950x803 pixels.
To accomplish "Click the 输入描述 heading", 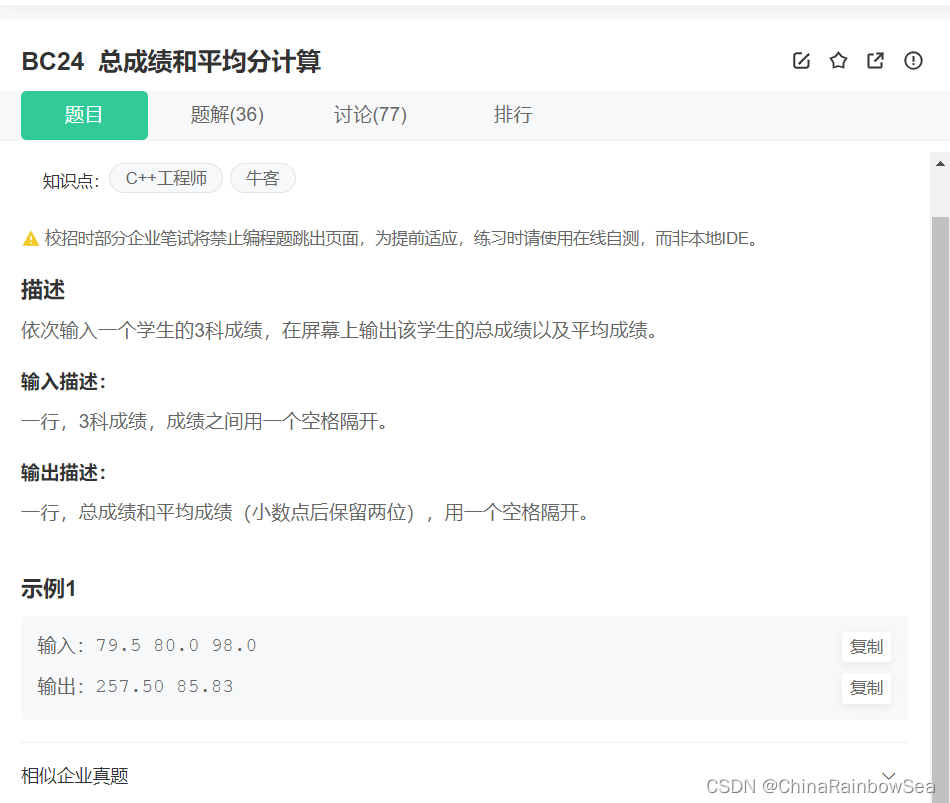I will click(64, 382).
